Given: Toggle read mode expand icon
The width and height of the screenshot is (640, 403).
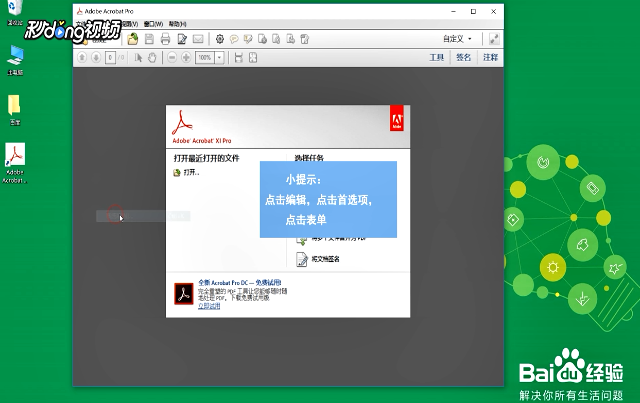Looking at the screenshot, I should click(x=494, y=39).
